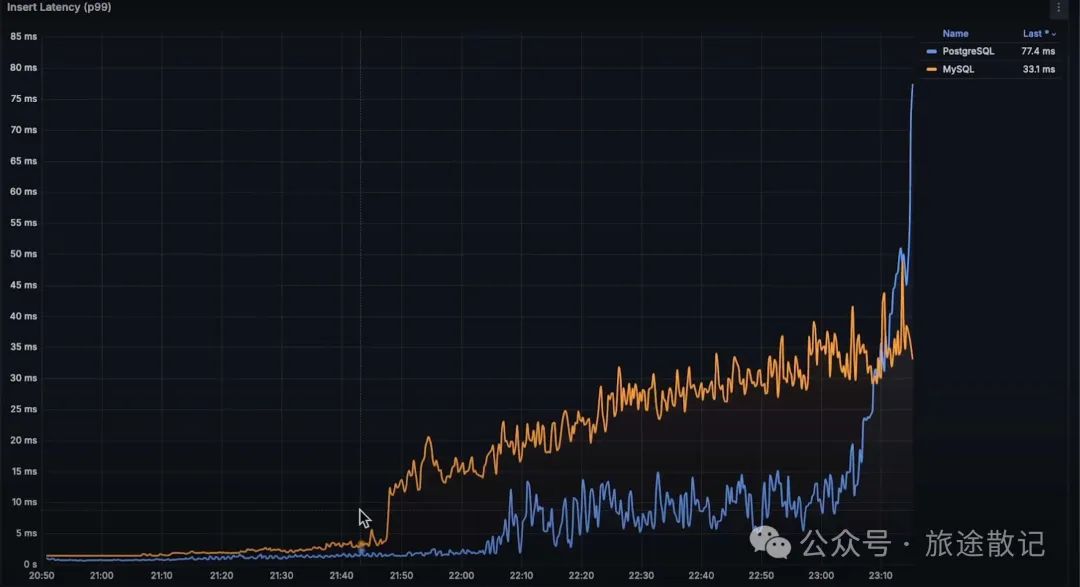The height and width of the screenshot is (587, 1080).
Task: Click the 55 ms y-axis label
Action: click(23, 223)
